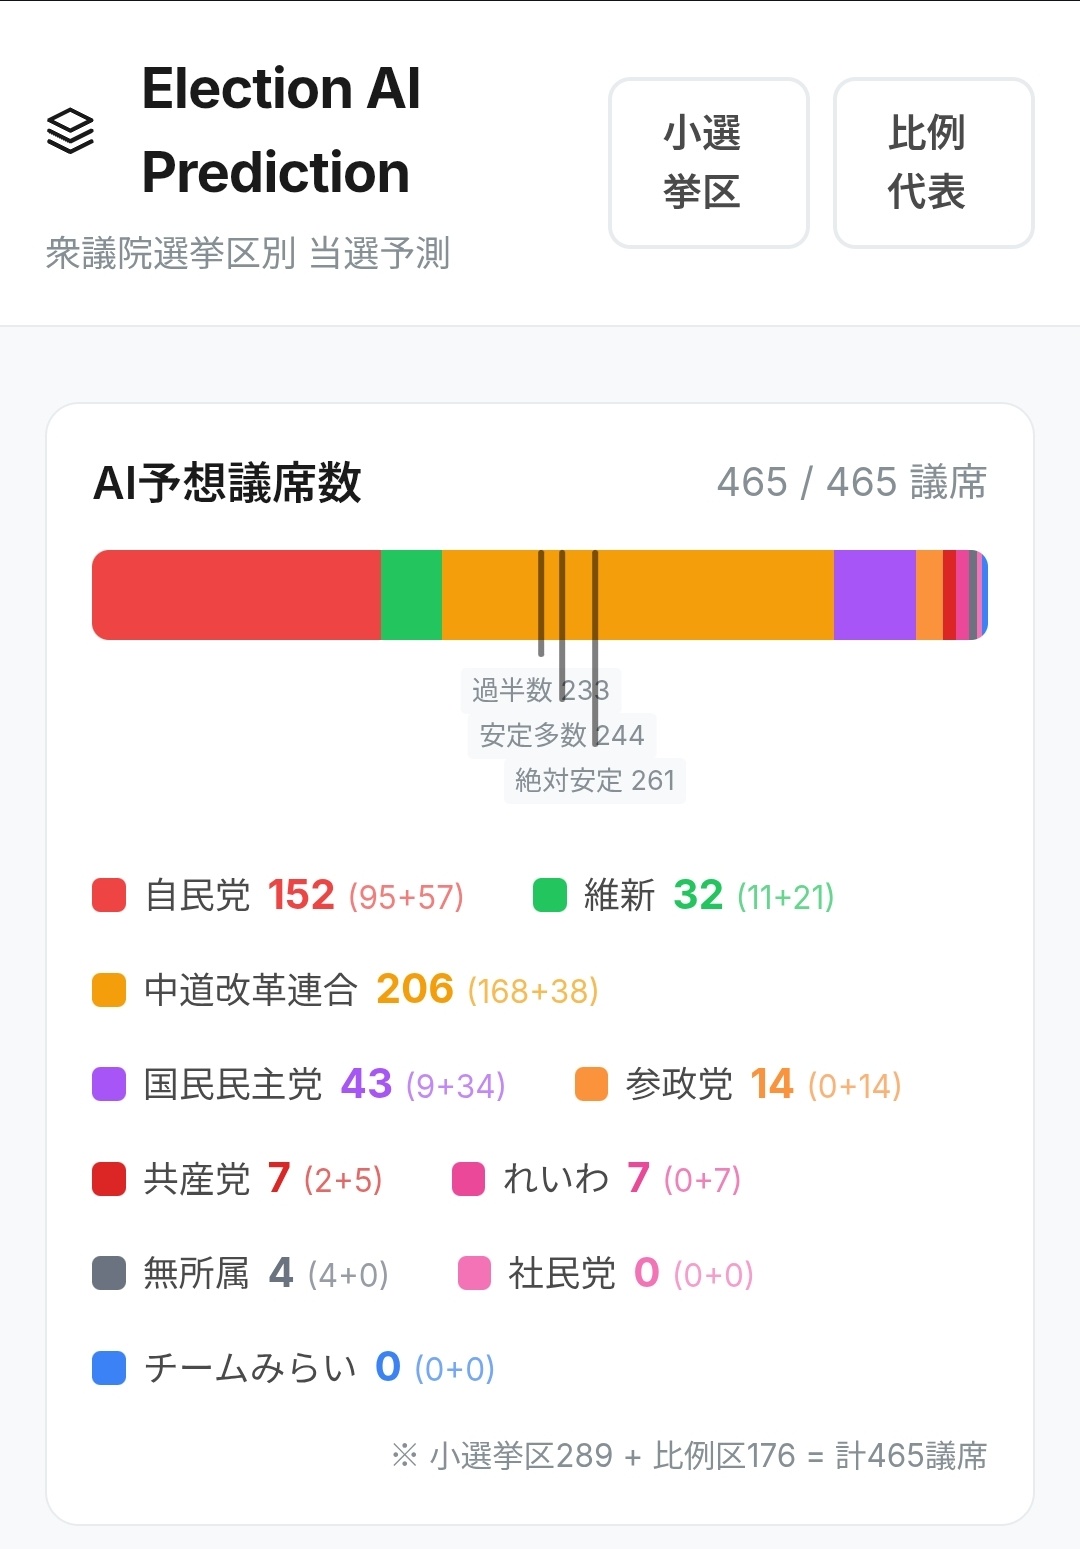
Task: Click the purple 国民民主党 legend swatch
Action: [x=109, y=1084]
